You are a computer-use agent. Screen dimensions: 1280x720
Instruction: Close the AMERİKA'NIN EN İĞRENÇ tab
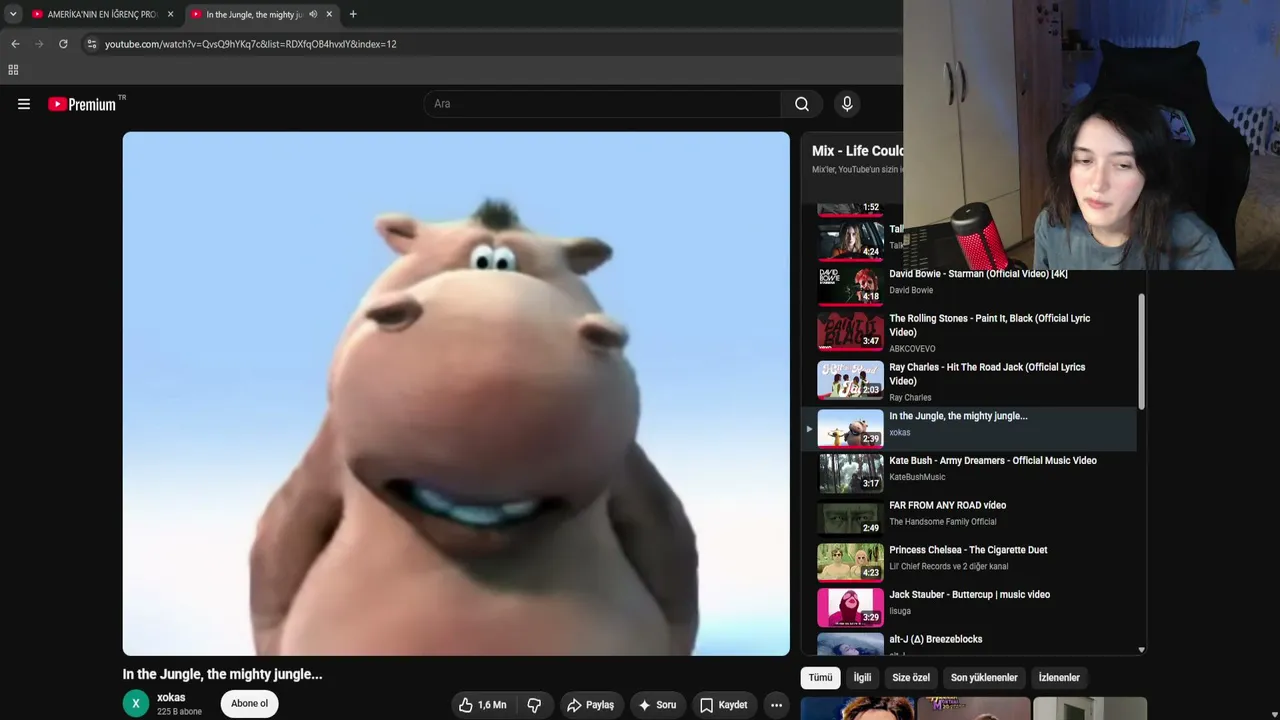tap(170, 14)
